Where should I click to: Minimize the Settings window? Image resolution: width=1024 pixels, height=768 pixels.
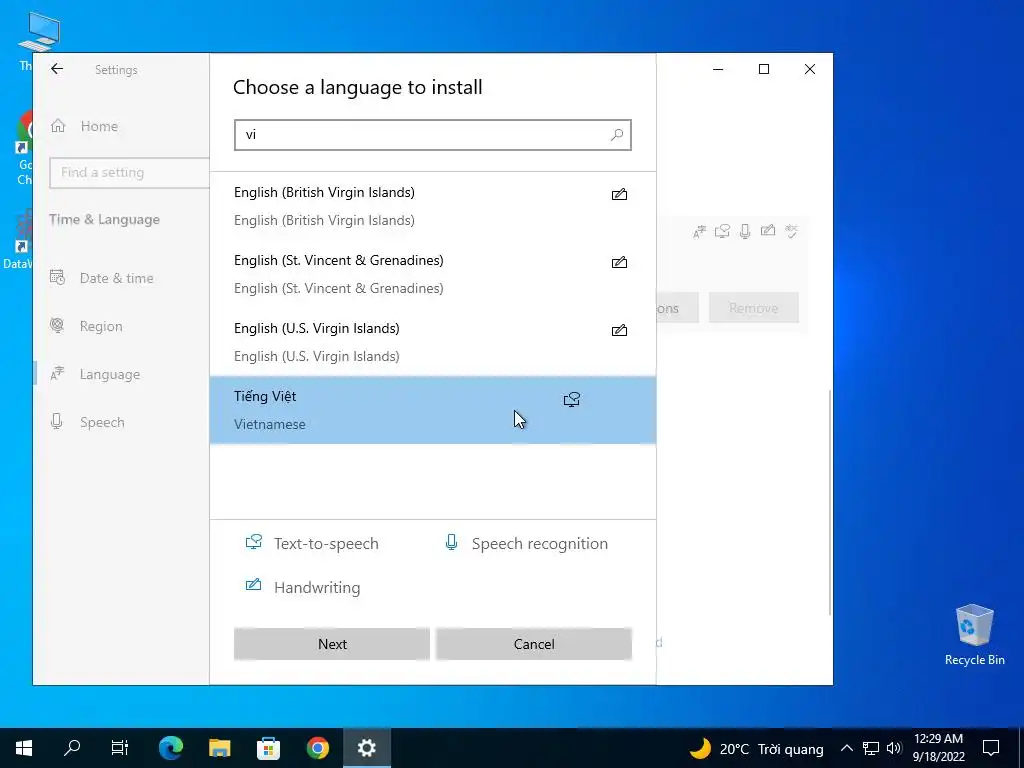click(x=718, y=69)
